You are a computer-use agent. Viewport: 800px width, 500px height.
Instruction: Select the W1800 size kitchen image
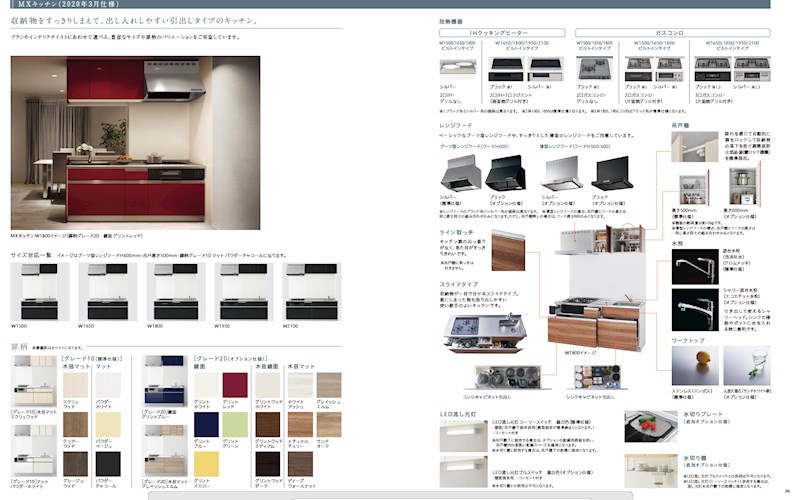(176, 292)
